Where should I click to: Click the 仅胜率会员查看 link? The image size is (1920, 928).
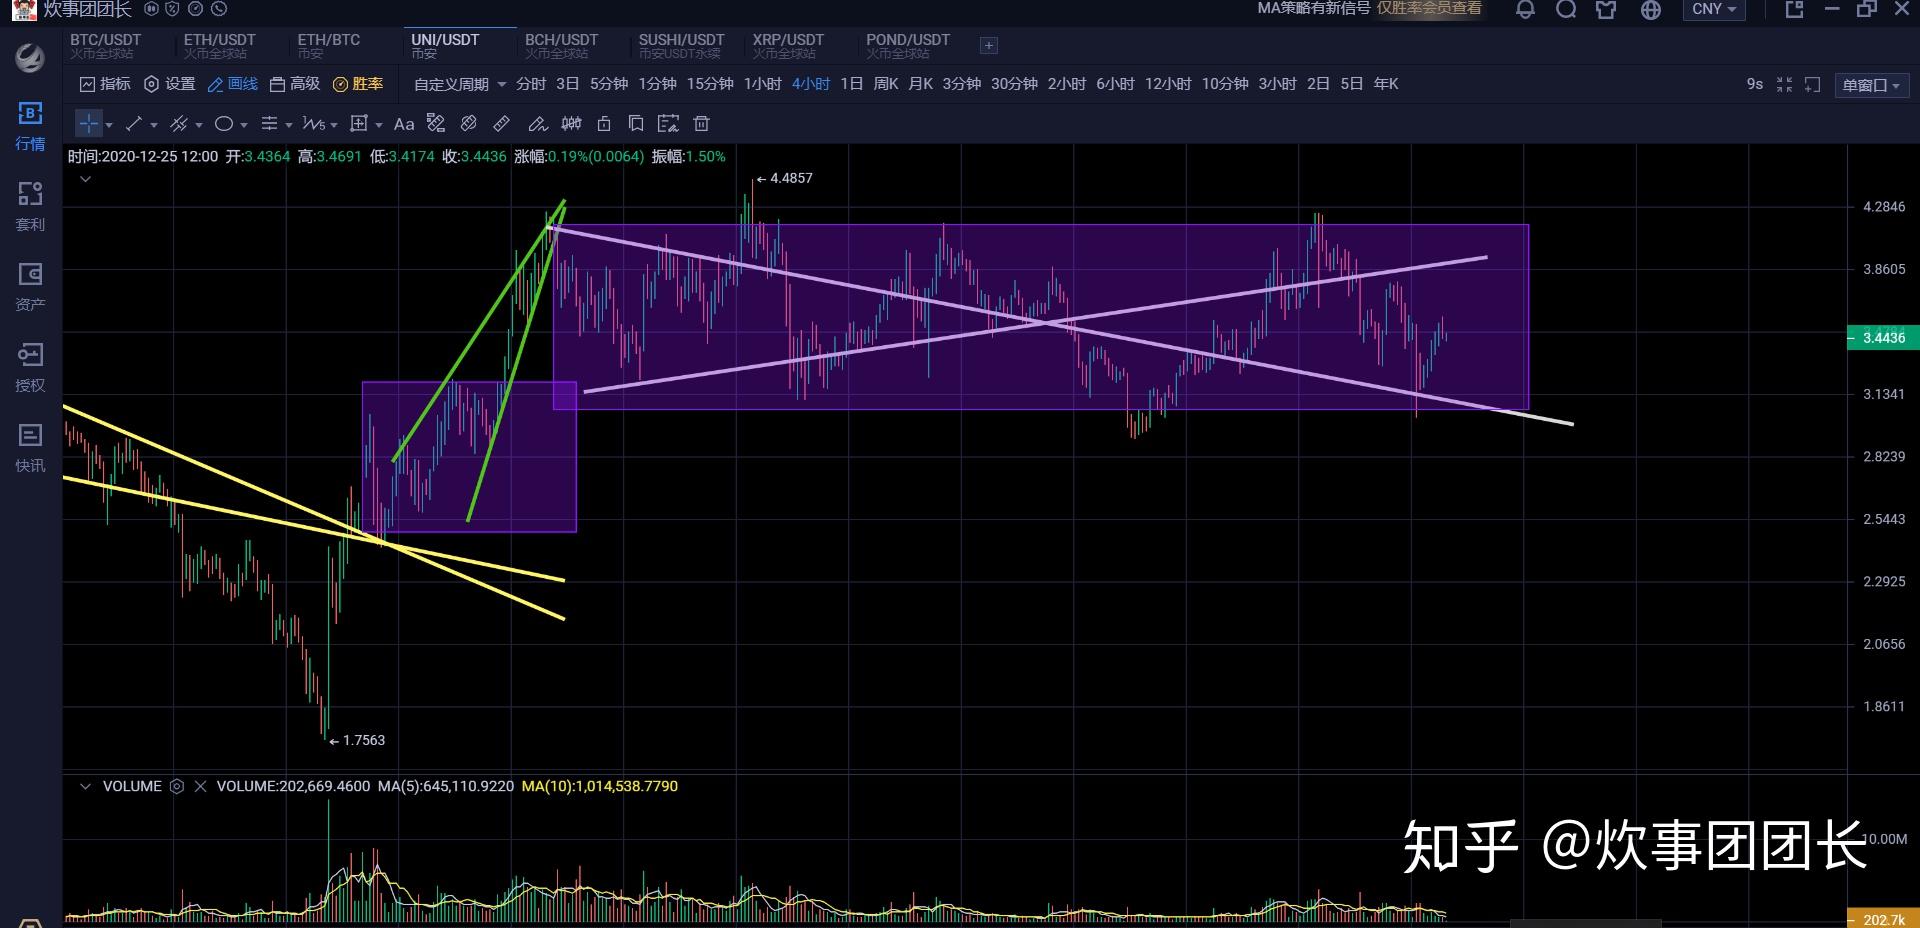click(x=1429, y=8)
